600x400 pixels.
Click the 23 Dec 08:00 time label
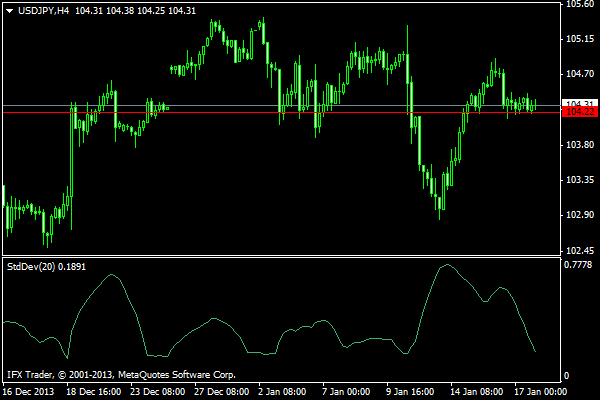click(157, 392)
